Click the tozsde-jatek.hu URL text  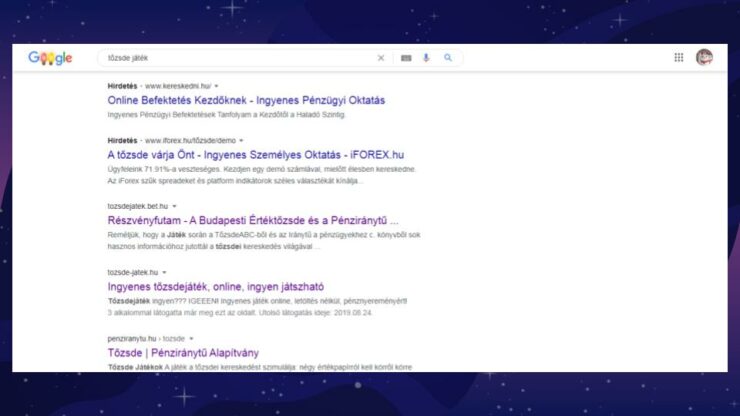pyautogui.click(x=133, y=272)
